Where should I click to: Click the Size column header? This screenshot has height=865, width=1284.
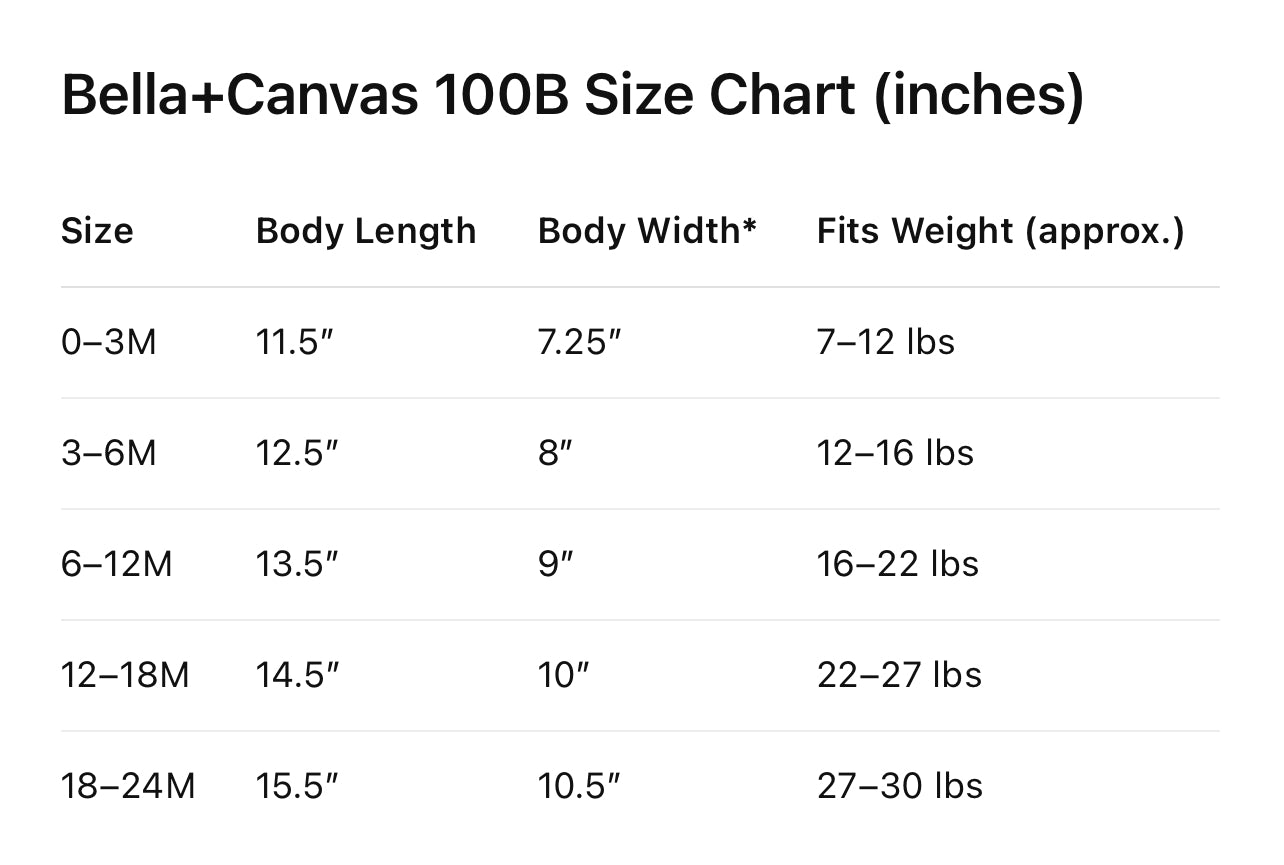97,231
